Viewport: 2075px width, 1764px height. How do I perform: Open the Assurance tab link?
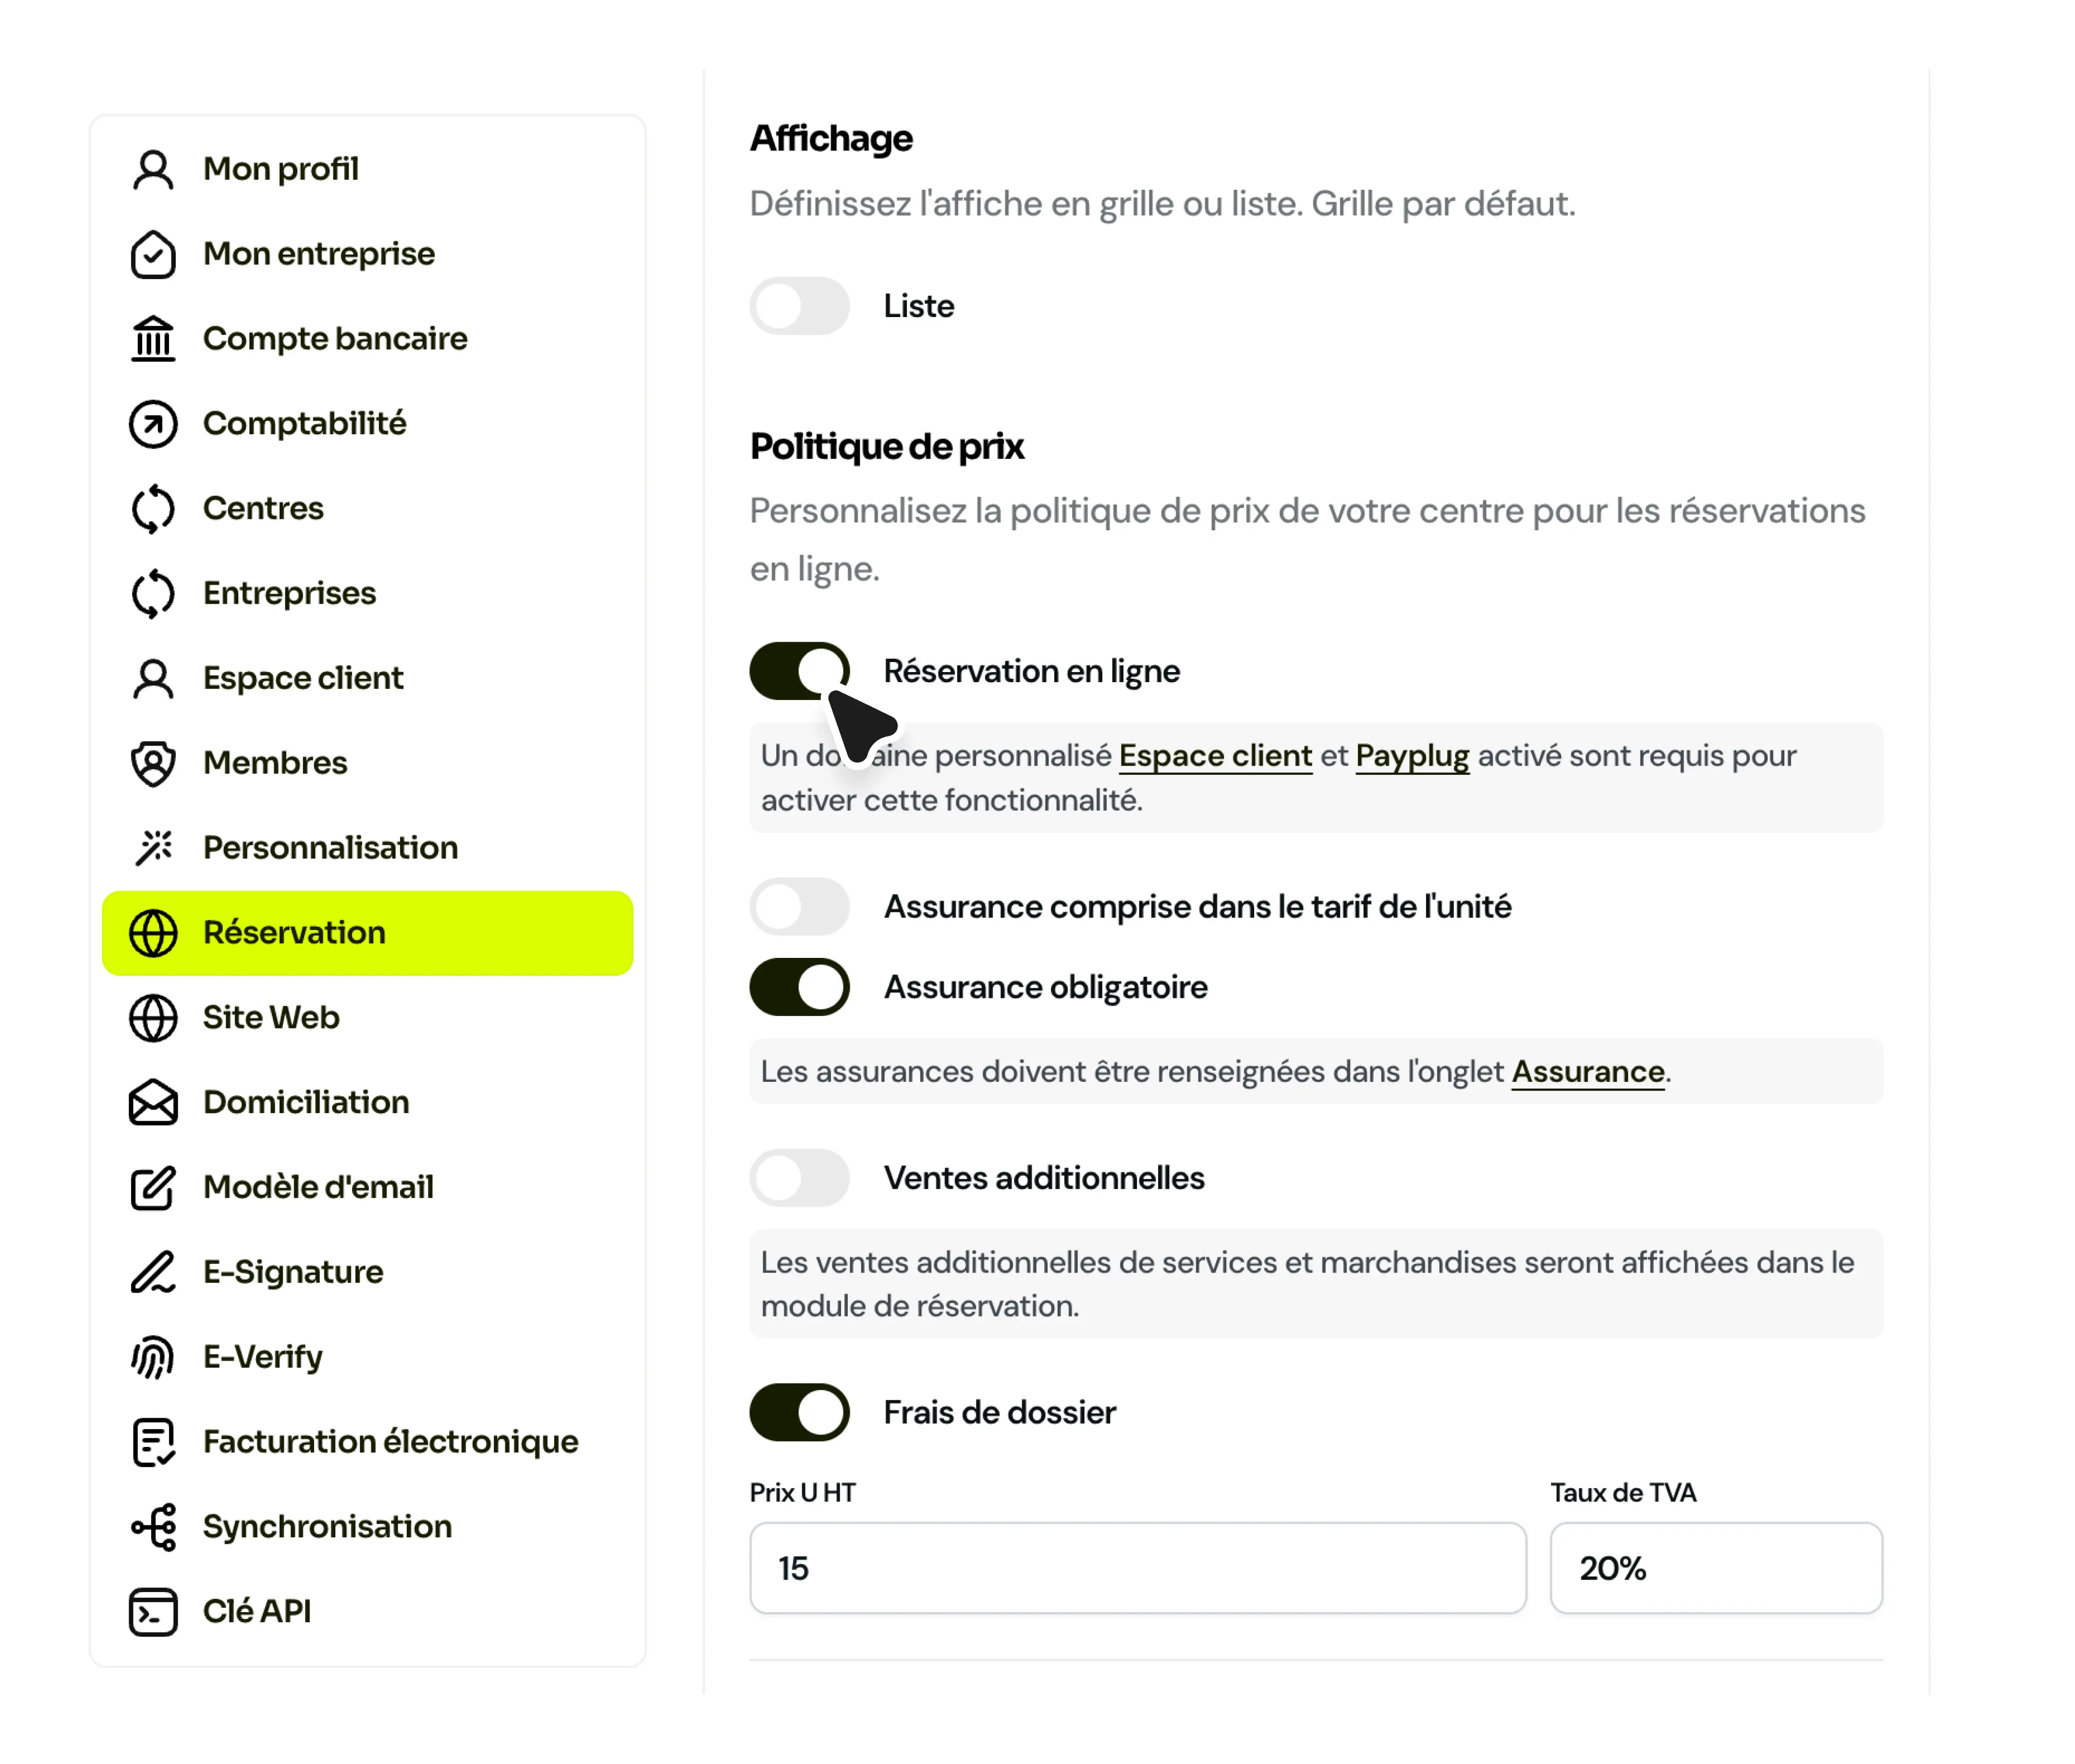click(1588, 1072)
